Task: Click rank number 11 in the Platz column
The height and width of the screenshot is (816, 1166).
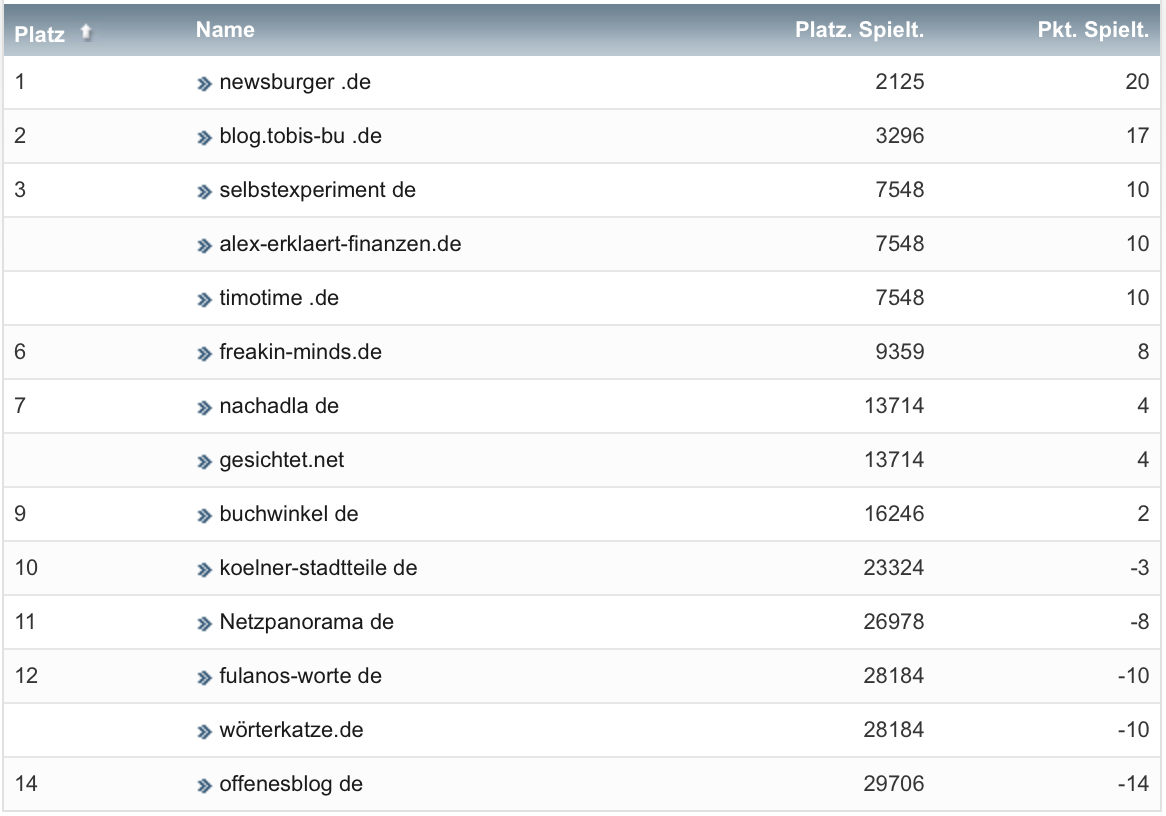Action: 25,622
